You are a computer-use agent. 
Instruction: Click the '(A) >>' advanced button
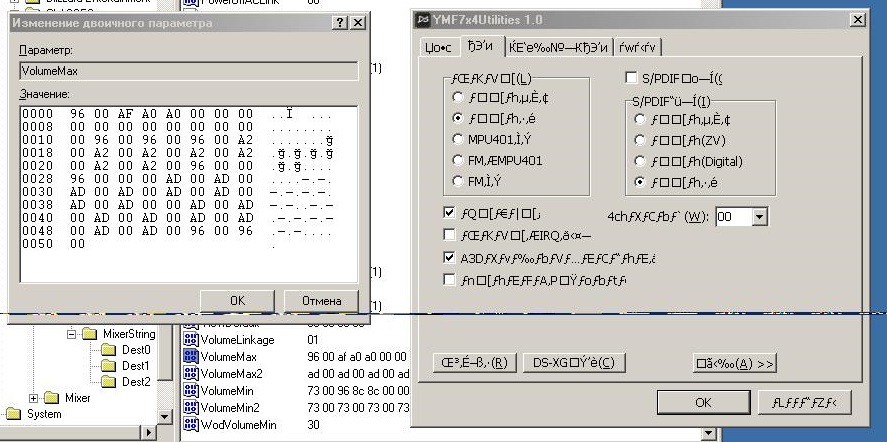pos(734,363)
